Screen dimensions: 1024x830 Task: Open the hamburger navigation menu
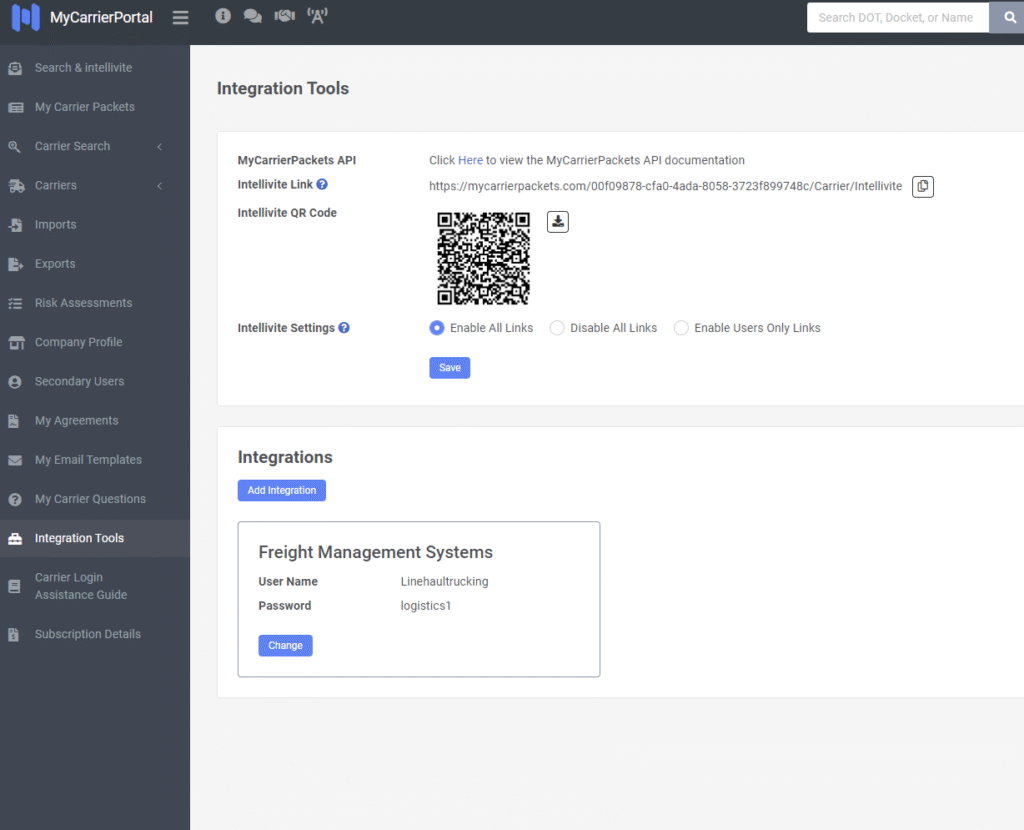click(x=180, y=17)
